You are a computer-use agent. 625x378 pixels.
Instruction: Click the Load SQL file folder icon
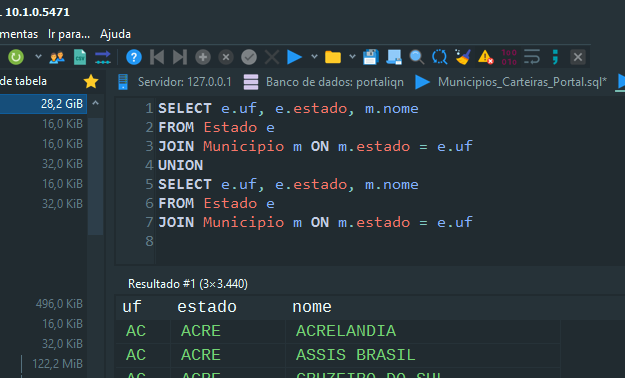333,57
